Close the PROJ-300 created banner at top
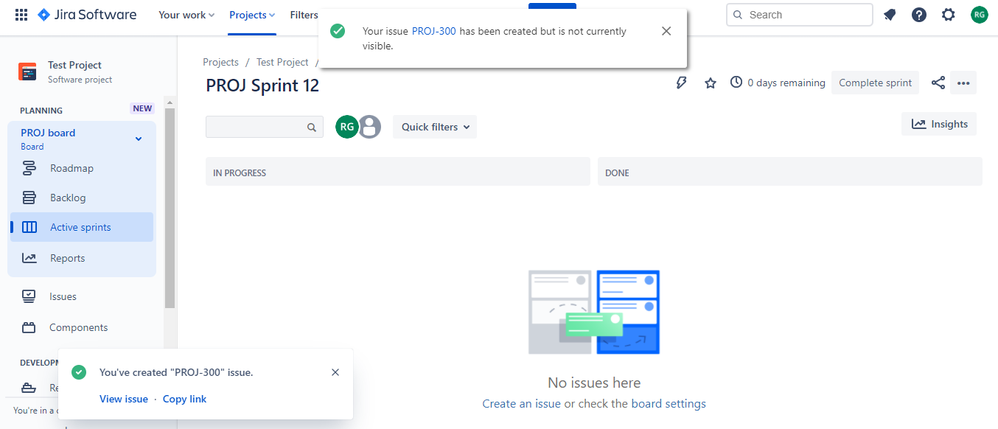The height and width of the screenshot is (429, 998). coord(666,31)
